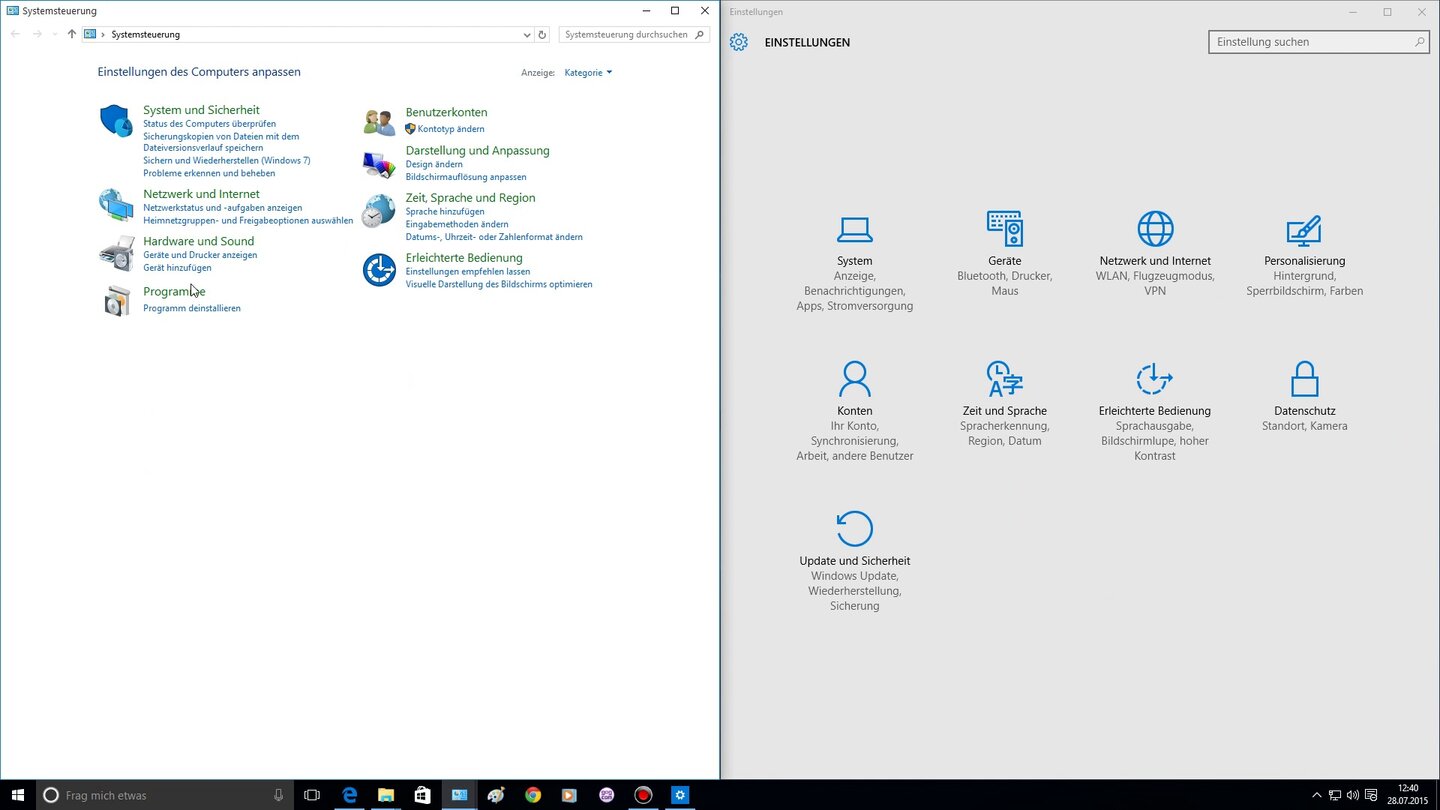The height and width of the screenshot is (810, 1440).
Task: Click Einstellungen empfehlen lassen link
Action: click(x=468, y=272)
